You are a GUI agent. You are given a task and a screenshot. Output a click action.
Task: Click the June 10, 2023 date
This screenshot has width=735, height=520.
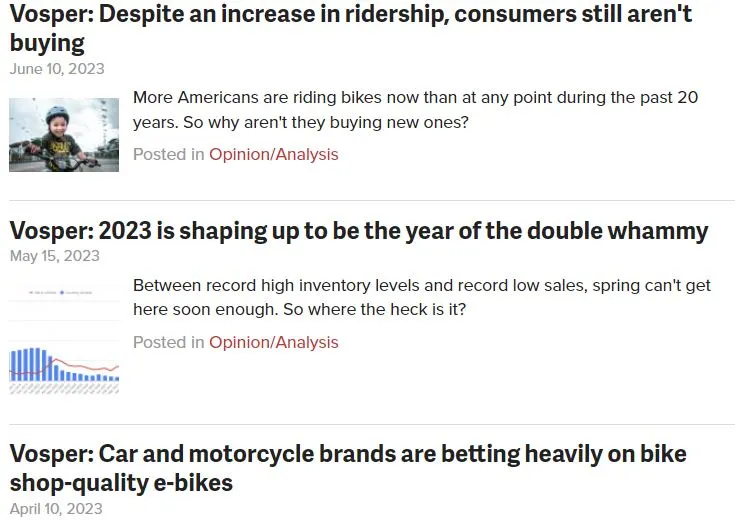tap(57, 69)
